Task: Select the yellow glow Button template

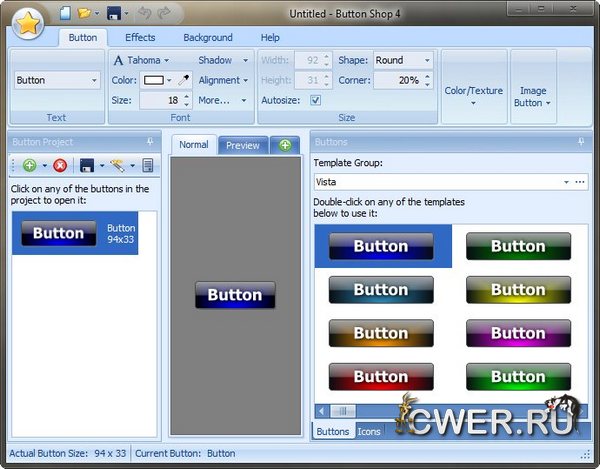Action: [518, 289]
